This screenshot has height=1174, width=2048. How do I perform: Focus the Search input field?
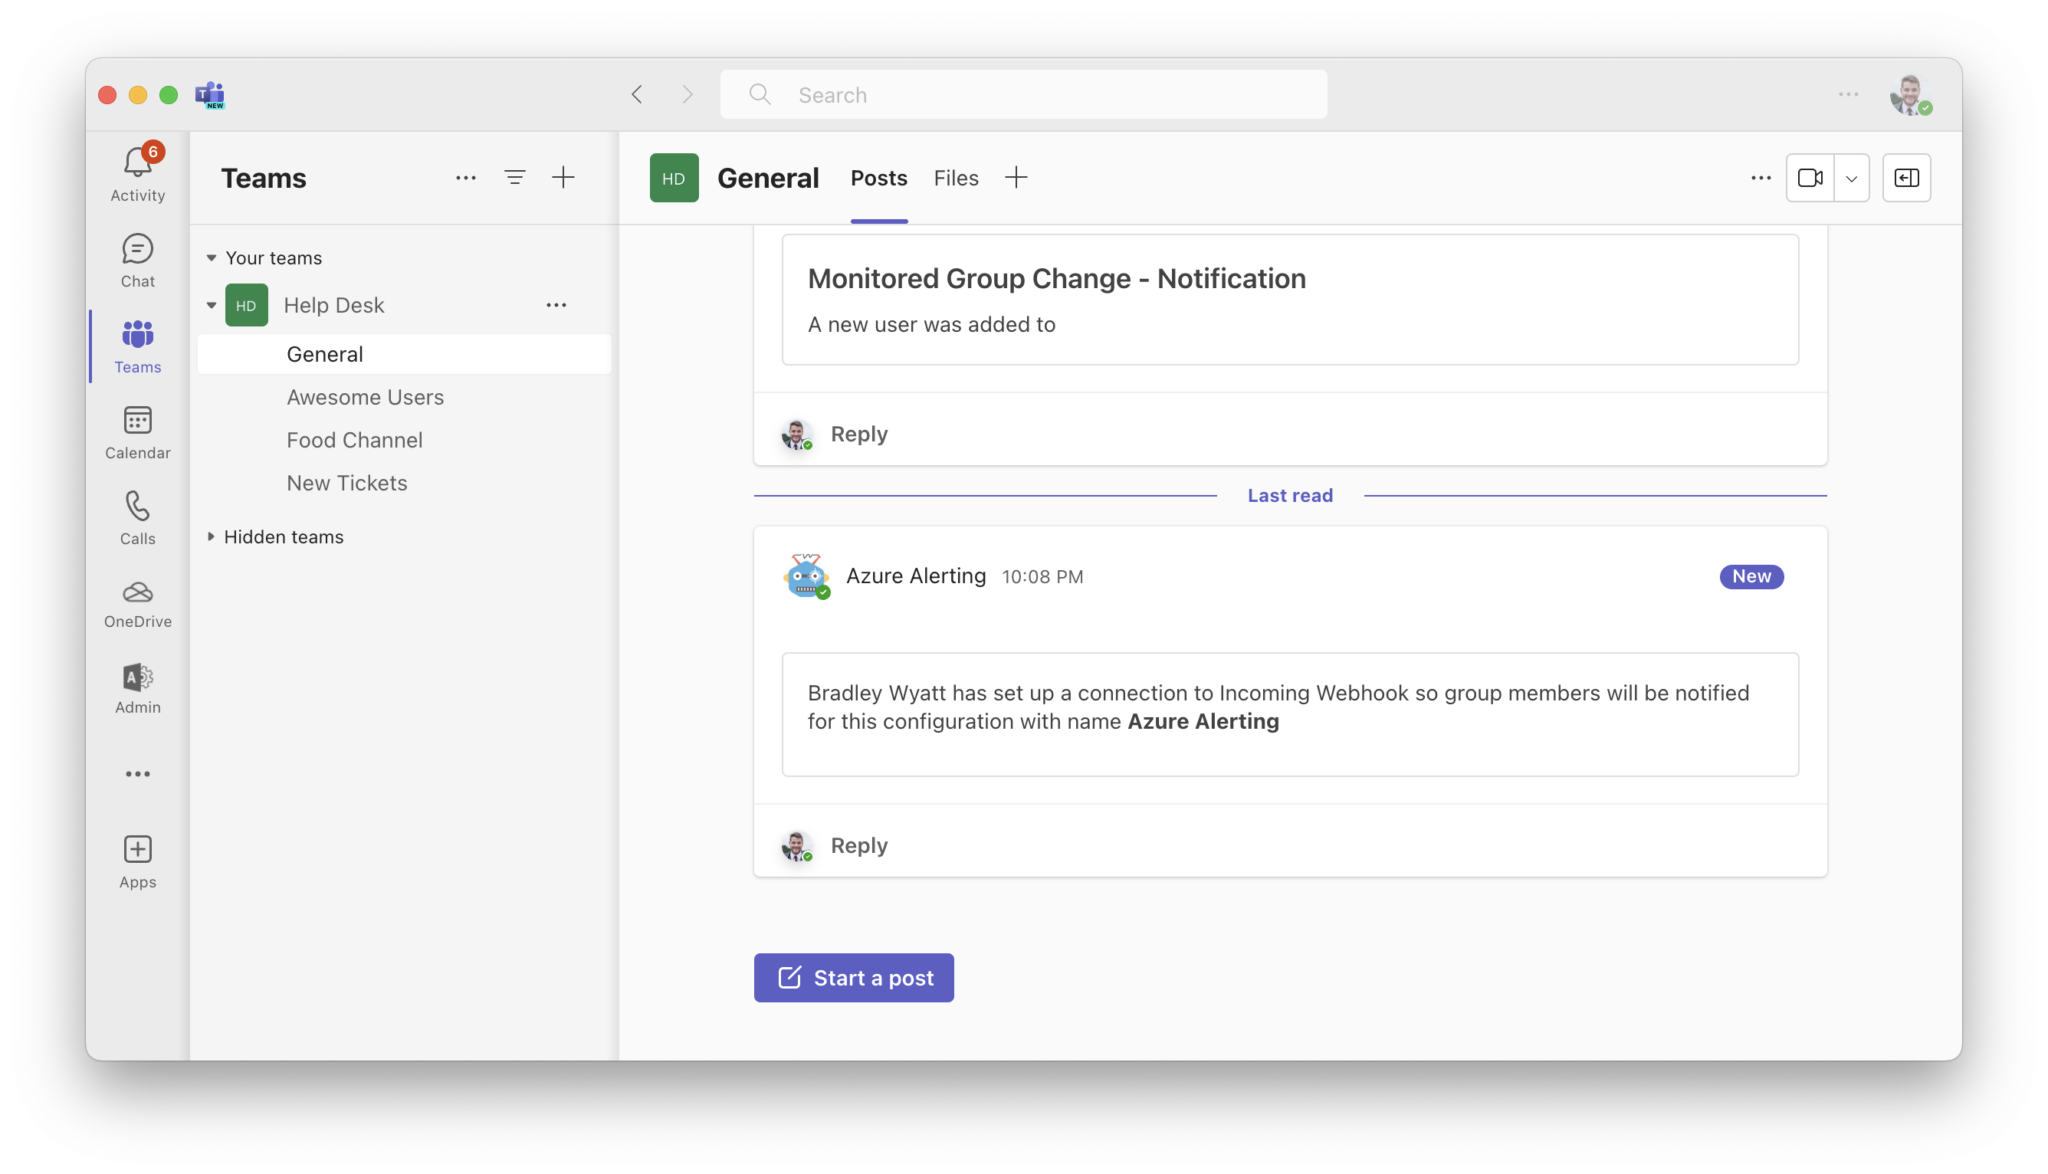pyautogui.click(x=1024, y=94)
